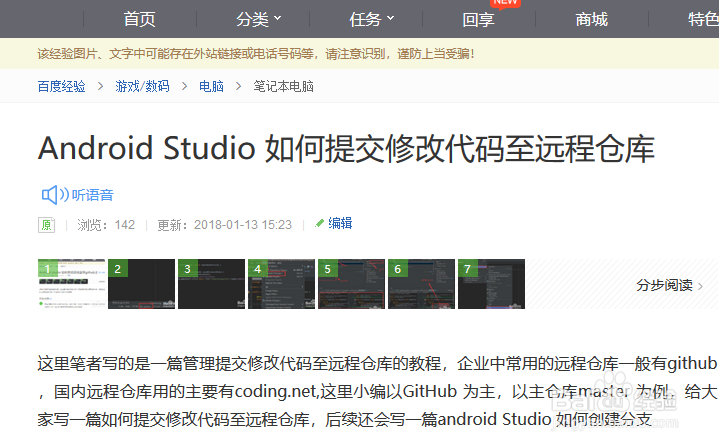Click the 浏览: 142 view count text
The height and width of the screenshot is (448, 719).
[x=106, y=225]
